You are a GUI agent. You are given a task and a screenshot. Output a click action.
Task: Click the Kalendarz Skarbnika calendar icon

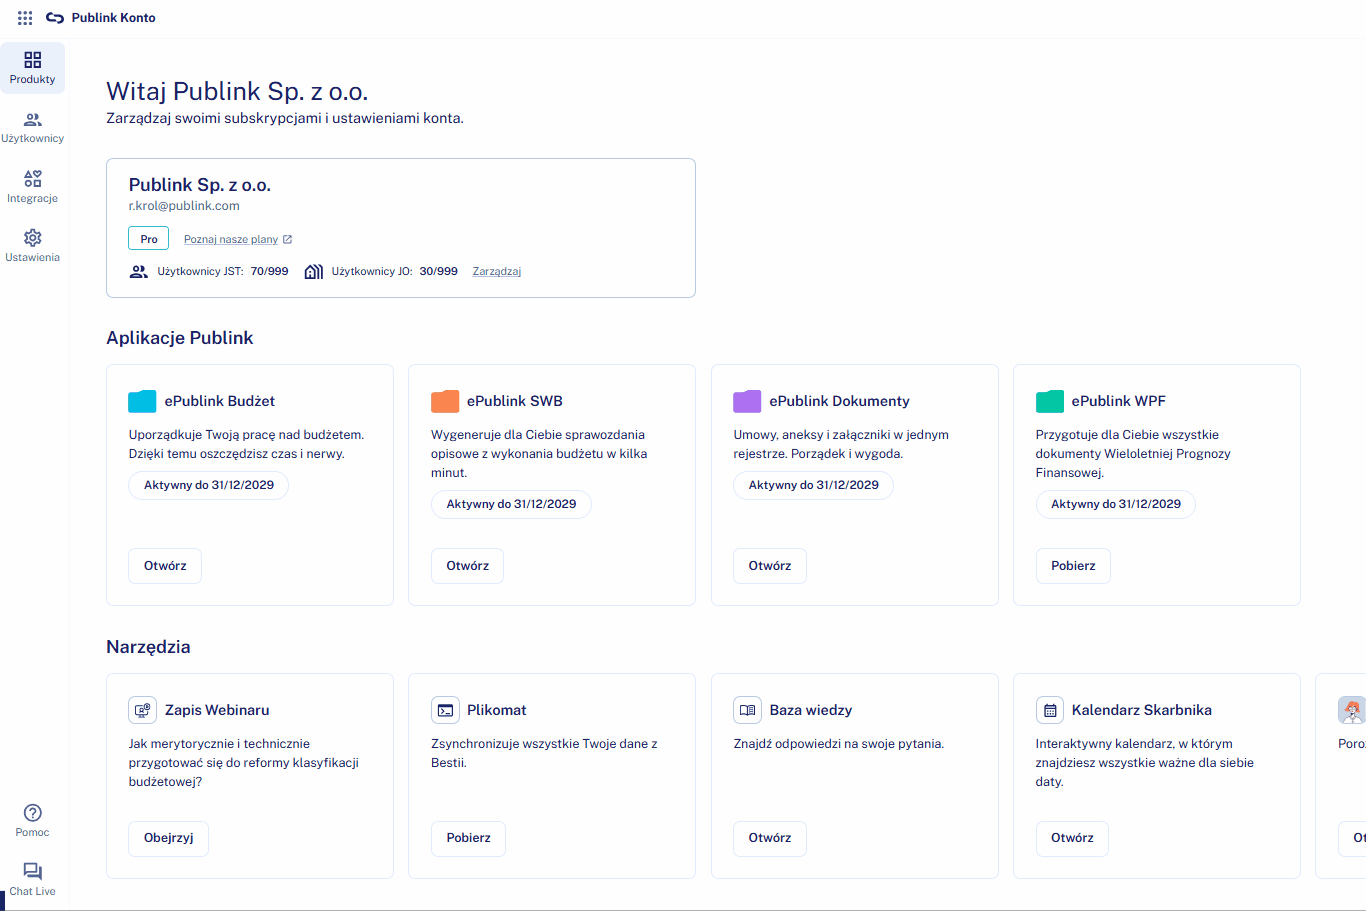coord(1050,710)
